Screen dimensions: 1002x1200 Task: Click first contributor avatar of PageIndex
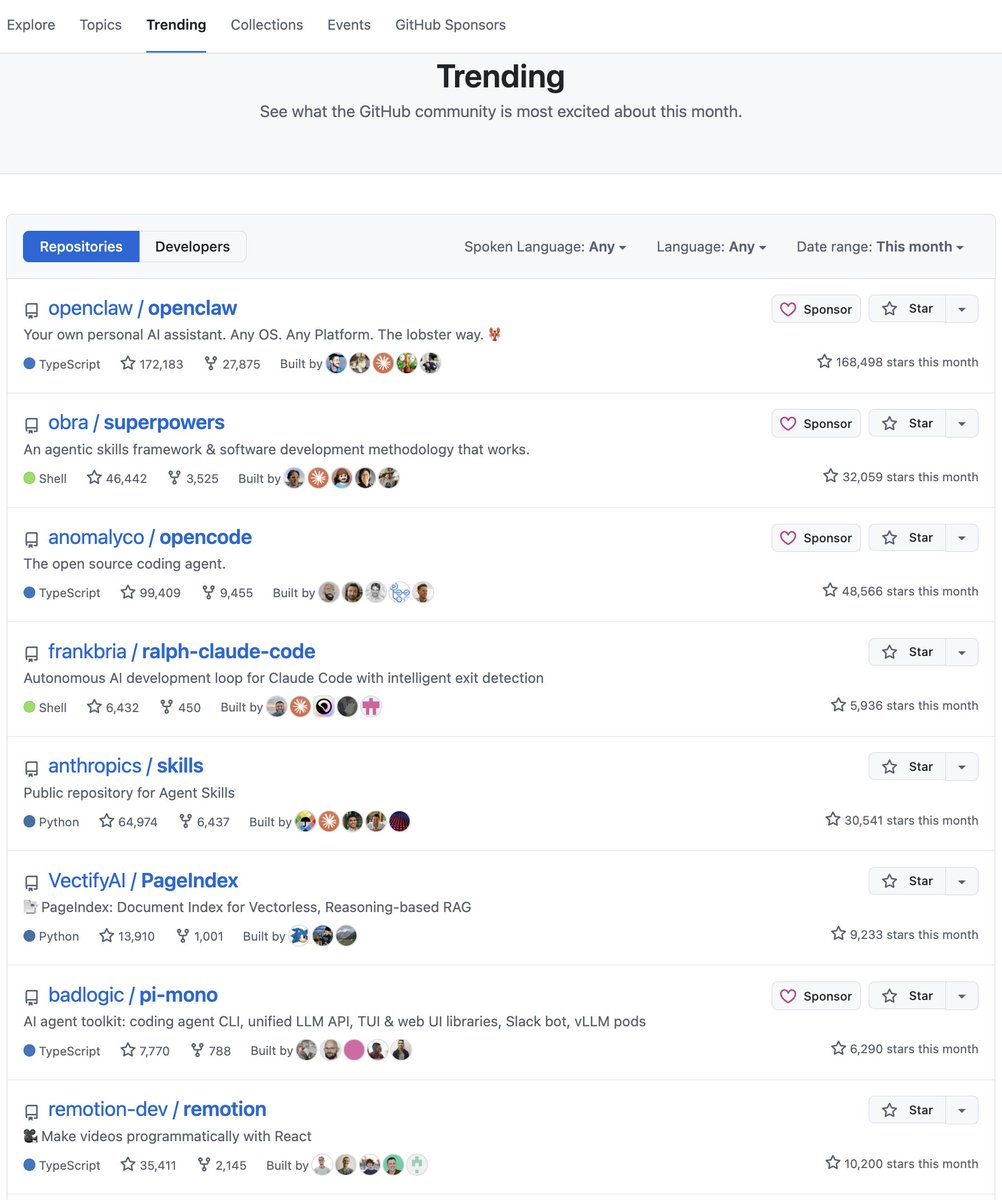click(x=299, y=936)
